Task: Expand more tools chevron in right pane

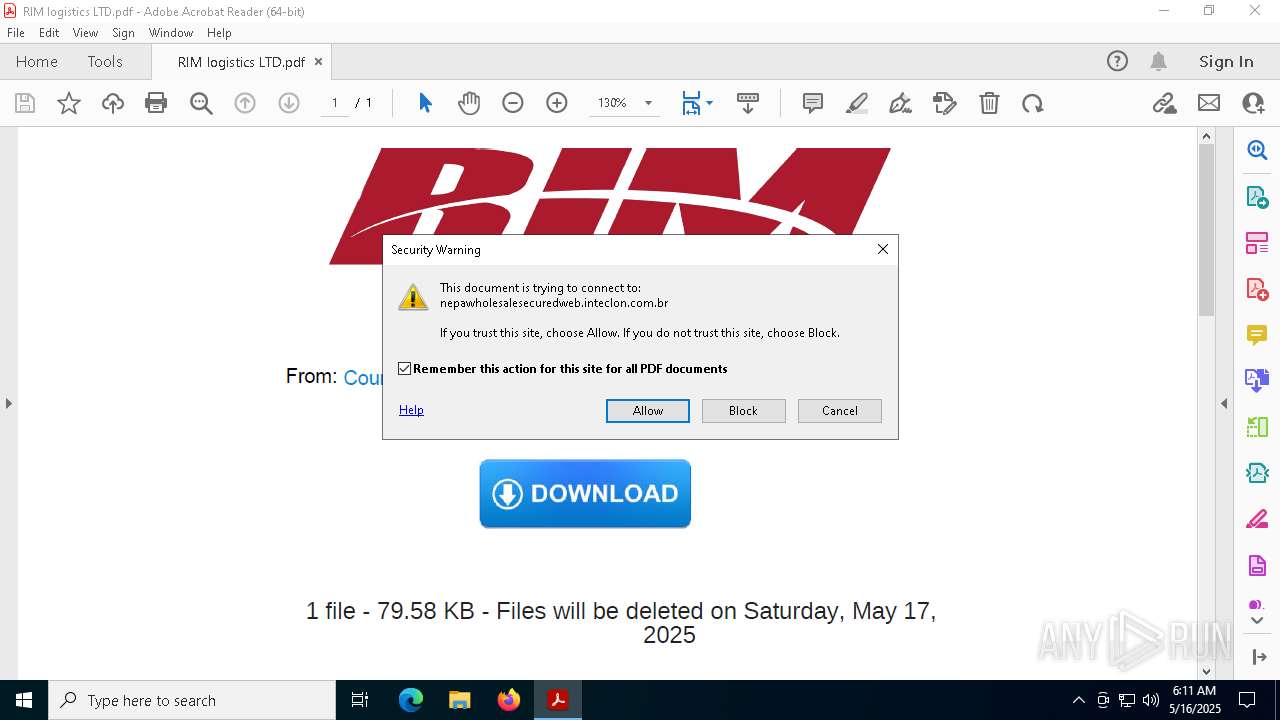Action: (1257, 620)
